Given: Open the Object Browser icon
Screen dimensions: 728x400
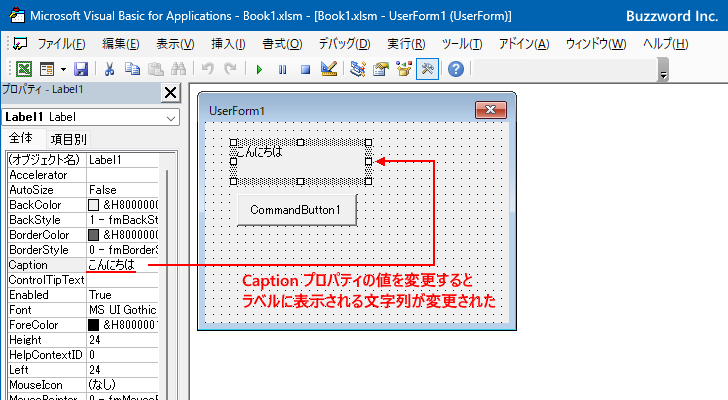Looking at the screenshot, I should click(x=404, y=70).
